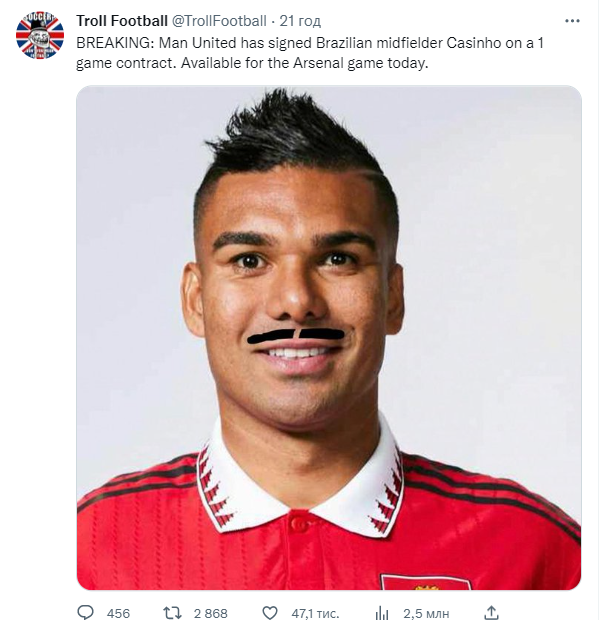Click the word BREAKING in tweet text
Viewport: 601px width, 620px height.
tap(112, 43)
